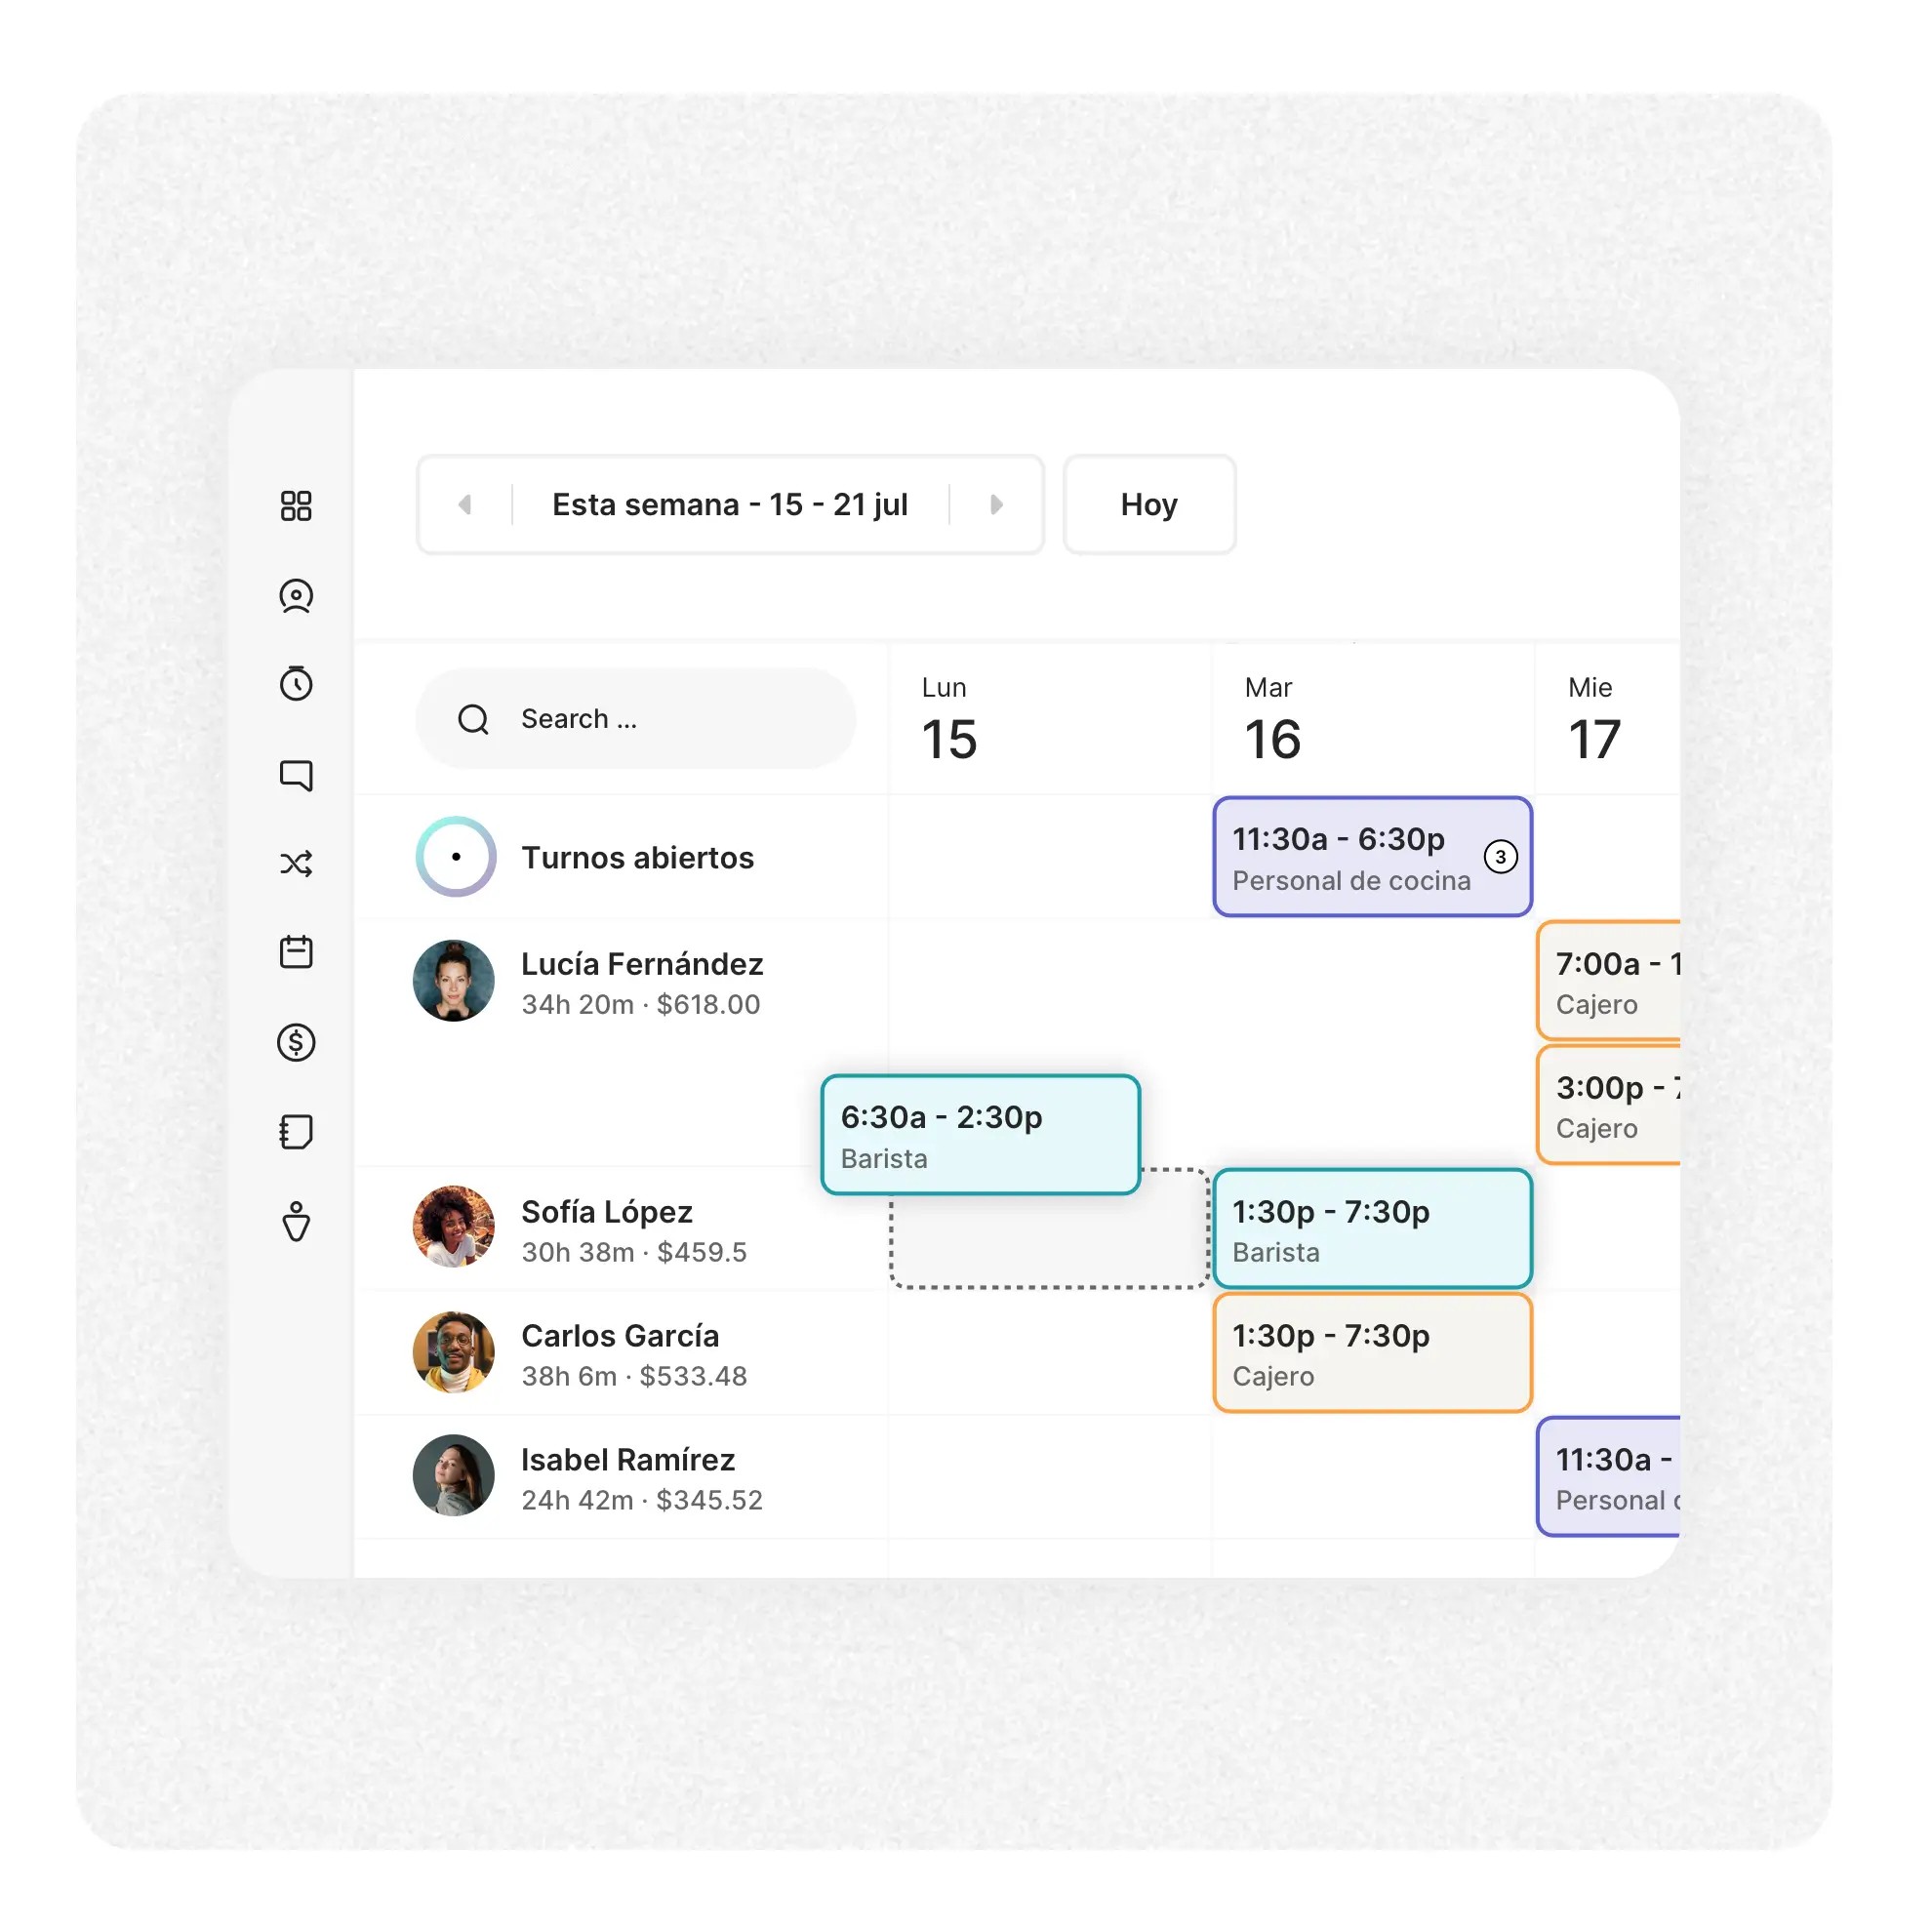Click the Esta semana date range button
1932x1932 pixels.
pos(731,504)
